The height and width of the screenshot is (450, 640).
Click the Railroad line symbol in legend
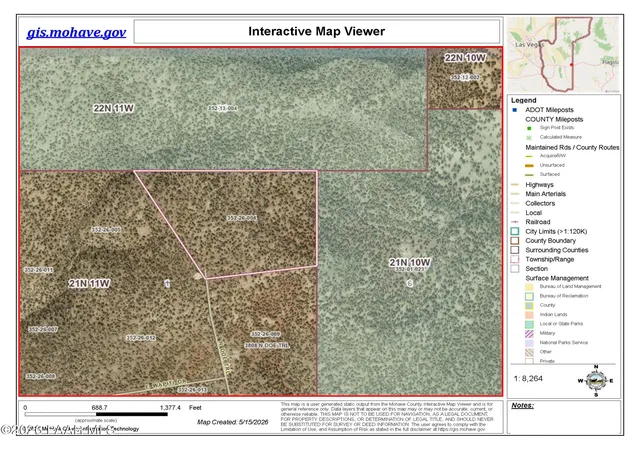click(515, 222)
